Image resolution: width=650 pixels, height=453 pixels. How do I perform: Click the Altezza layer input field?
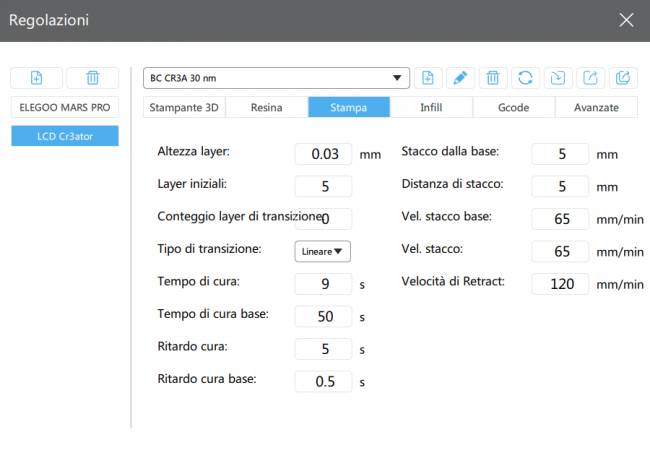[x=323, y=154]
